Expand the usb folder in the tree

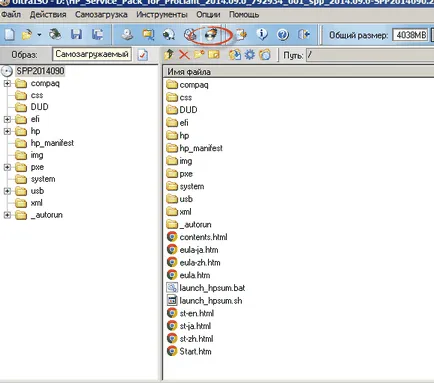coord(7,191)
